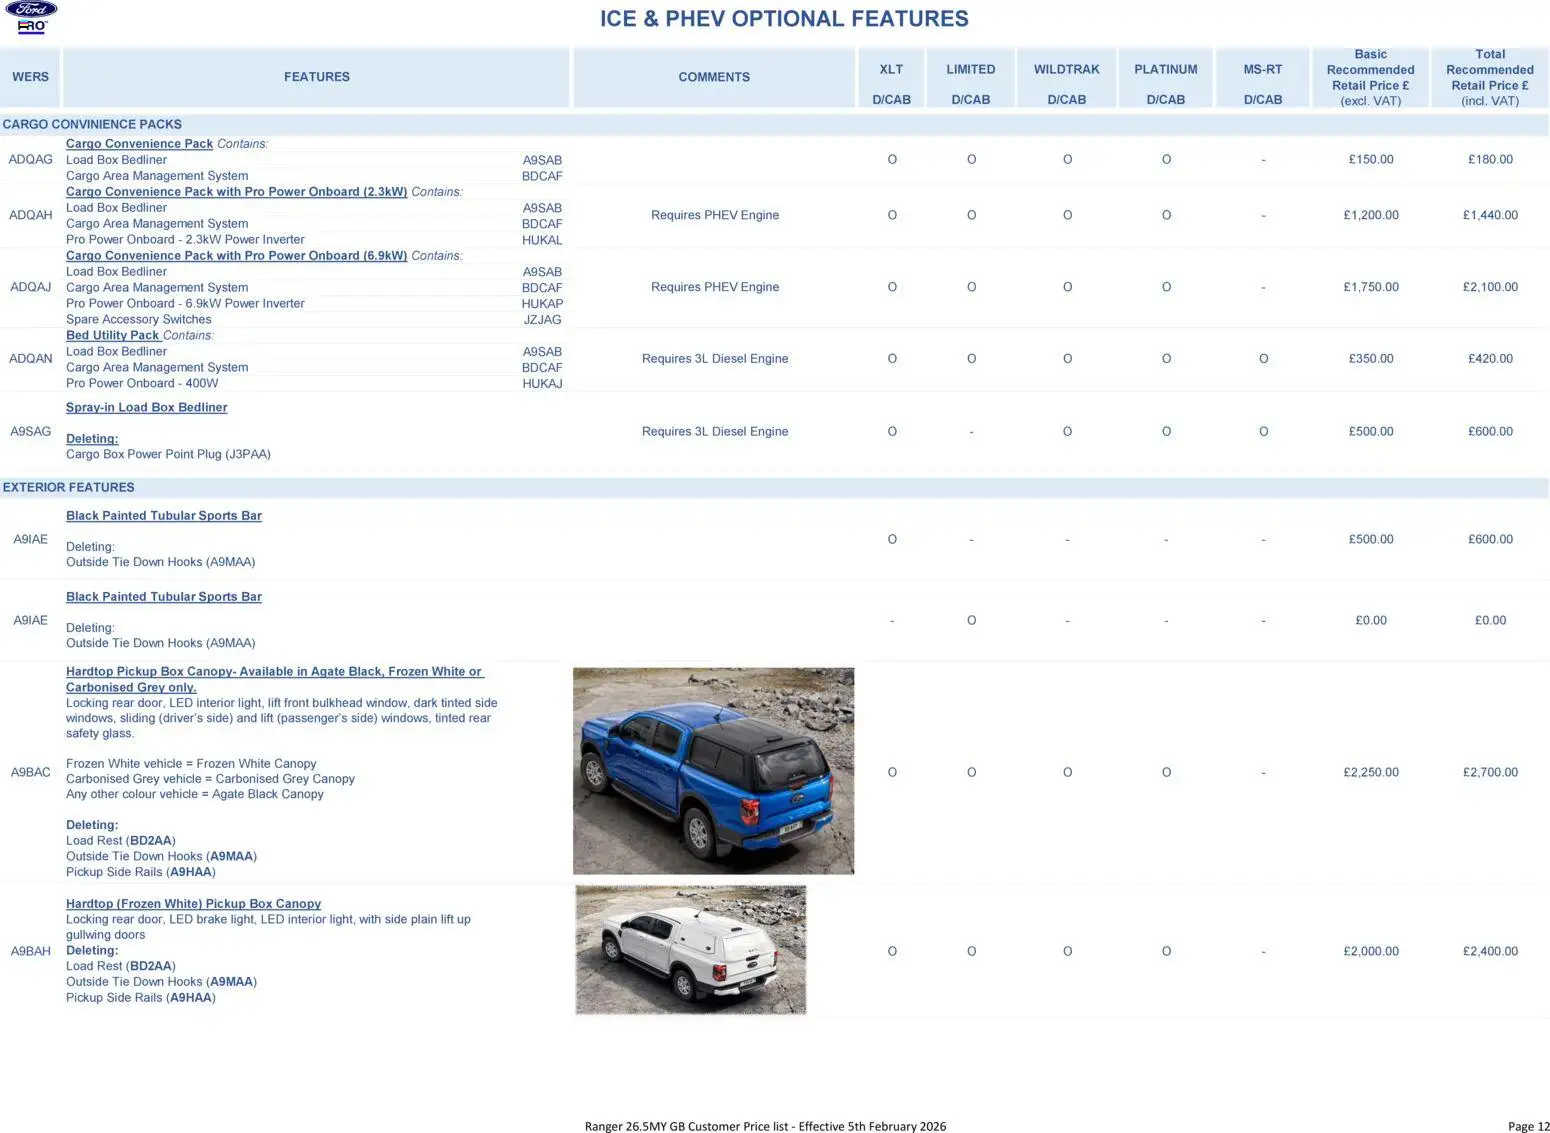The image size is (1550, 1133).
Task: Click the Ford Pro logo
Action: pos(31,17)
